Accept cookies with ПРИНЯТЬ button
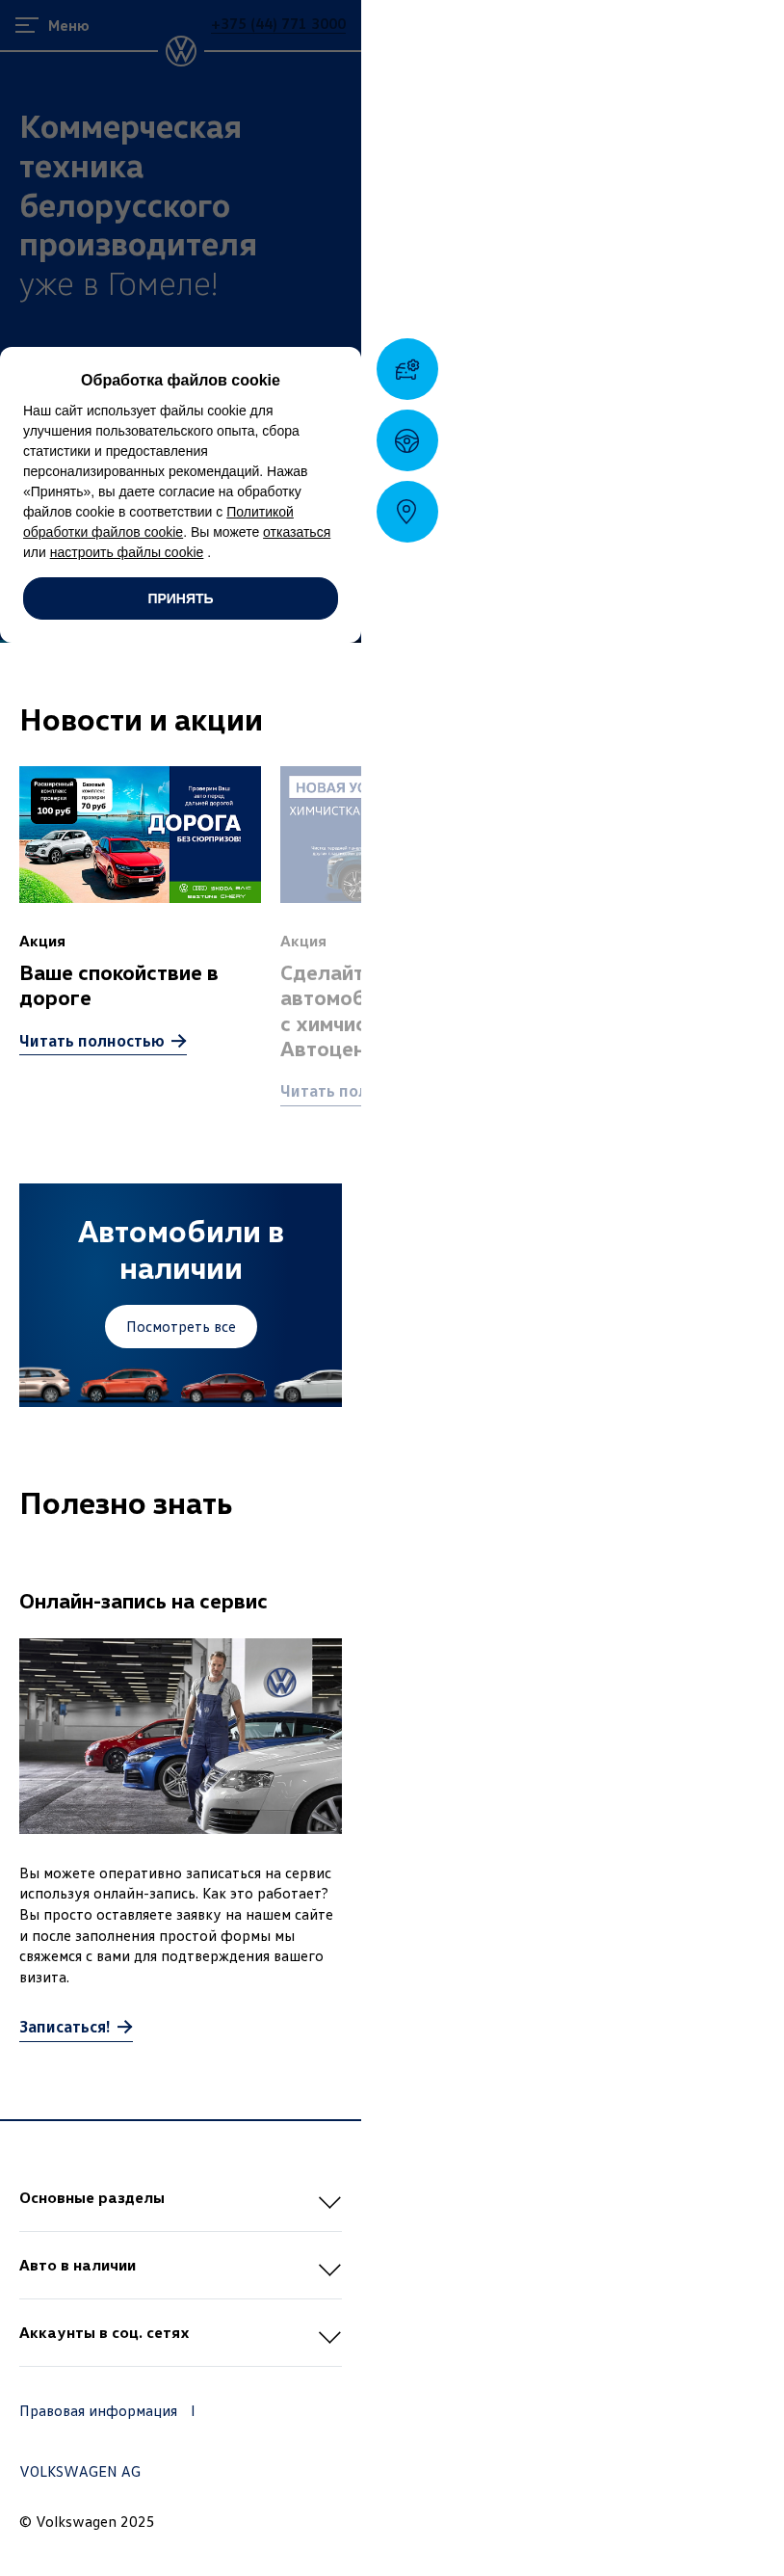The height and width of the screenshot is (2576, 784). 180,598
